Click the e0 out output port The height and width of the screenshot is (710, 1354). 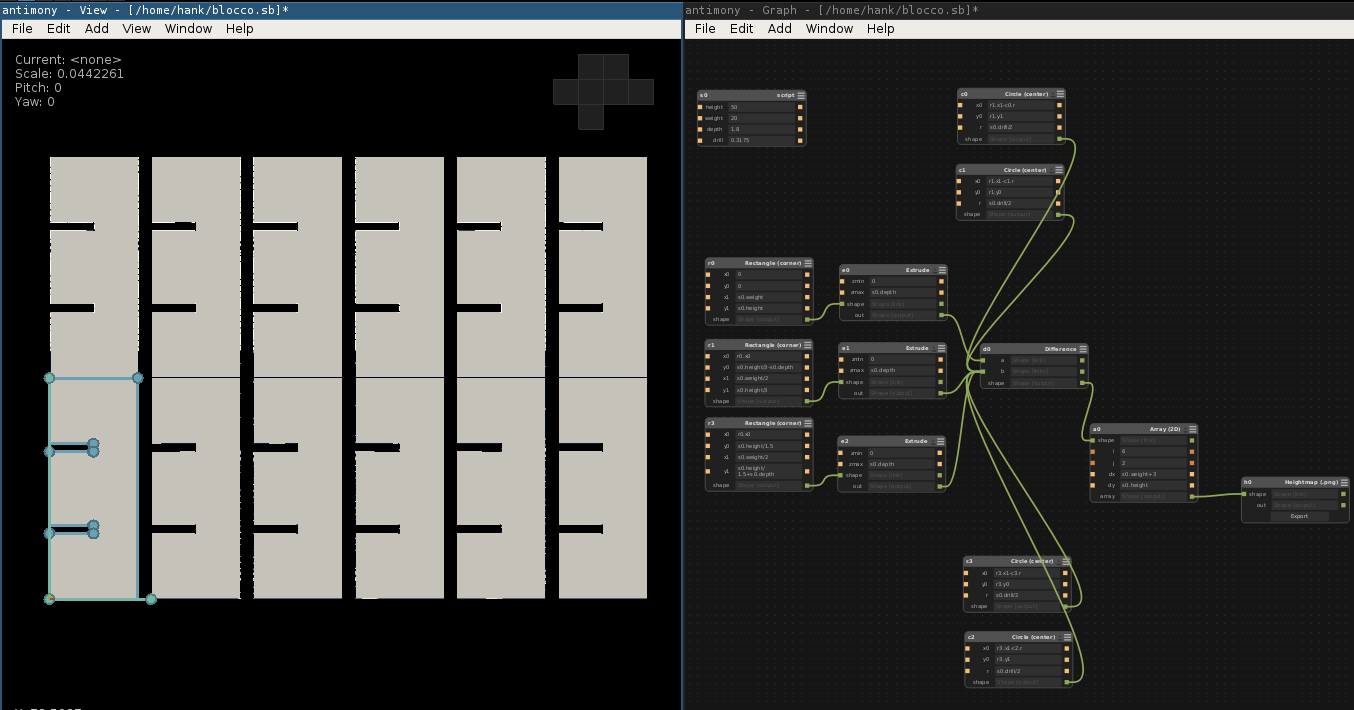click(x=941, y=315)
